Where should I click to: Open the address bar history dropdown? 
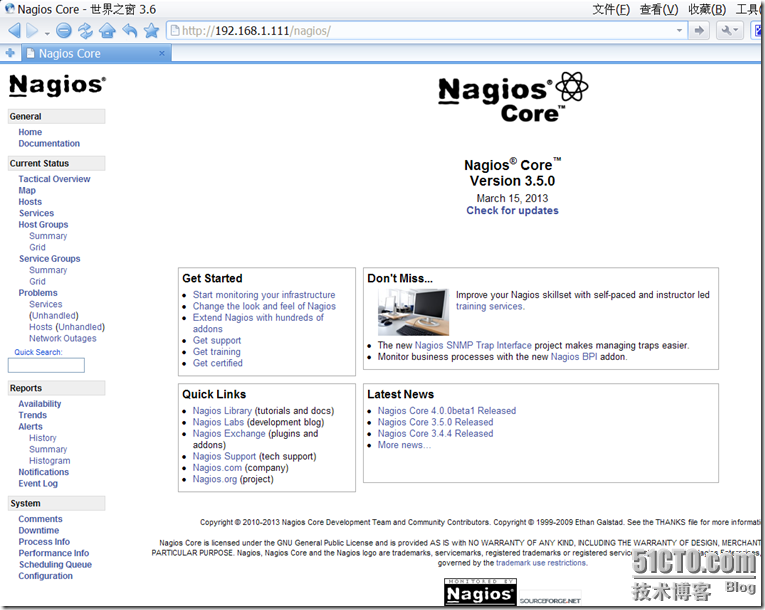pyautogui.click(x=679, y=31)
